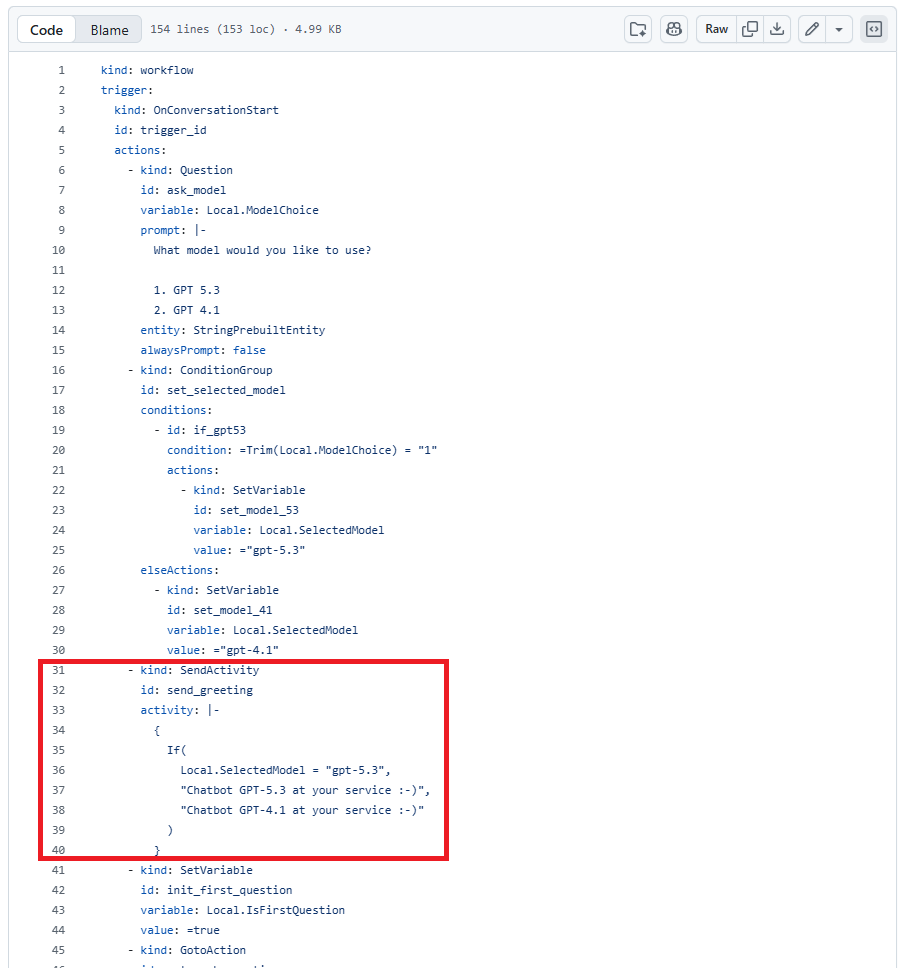Click the 'id: send_greeting' code line

click(x=196, y=690)
